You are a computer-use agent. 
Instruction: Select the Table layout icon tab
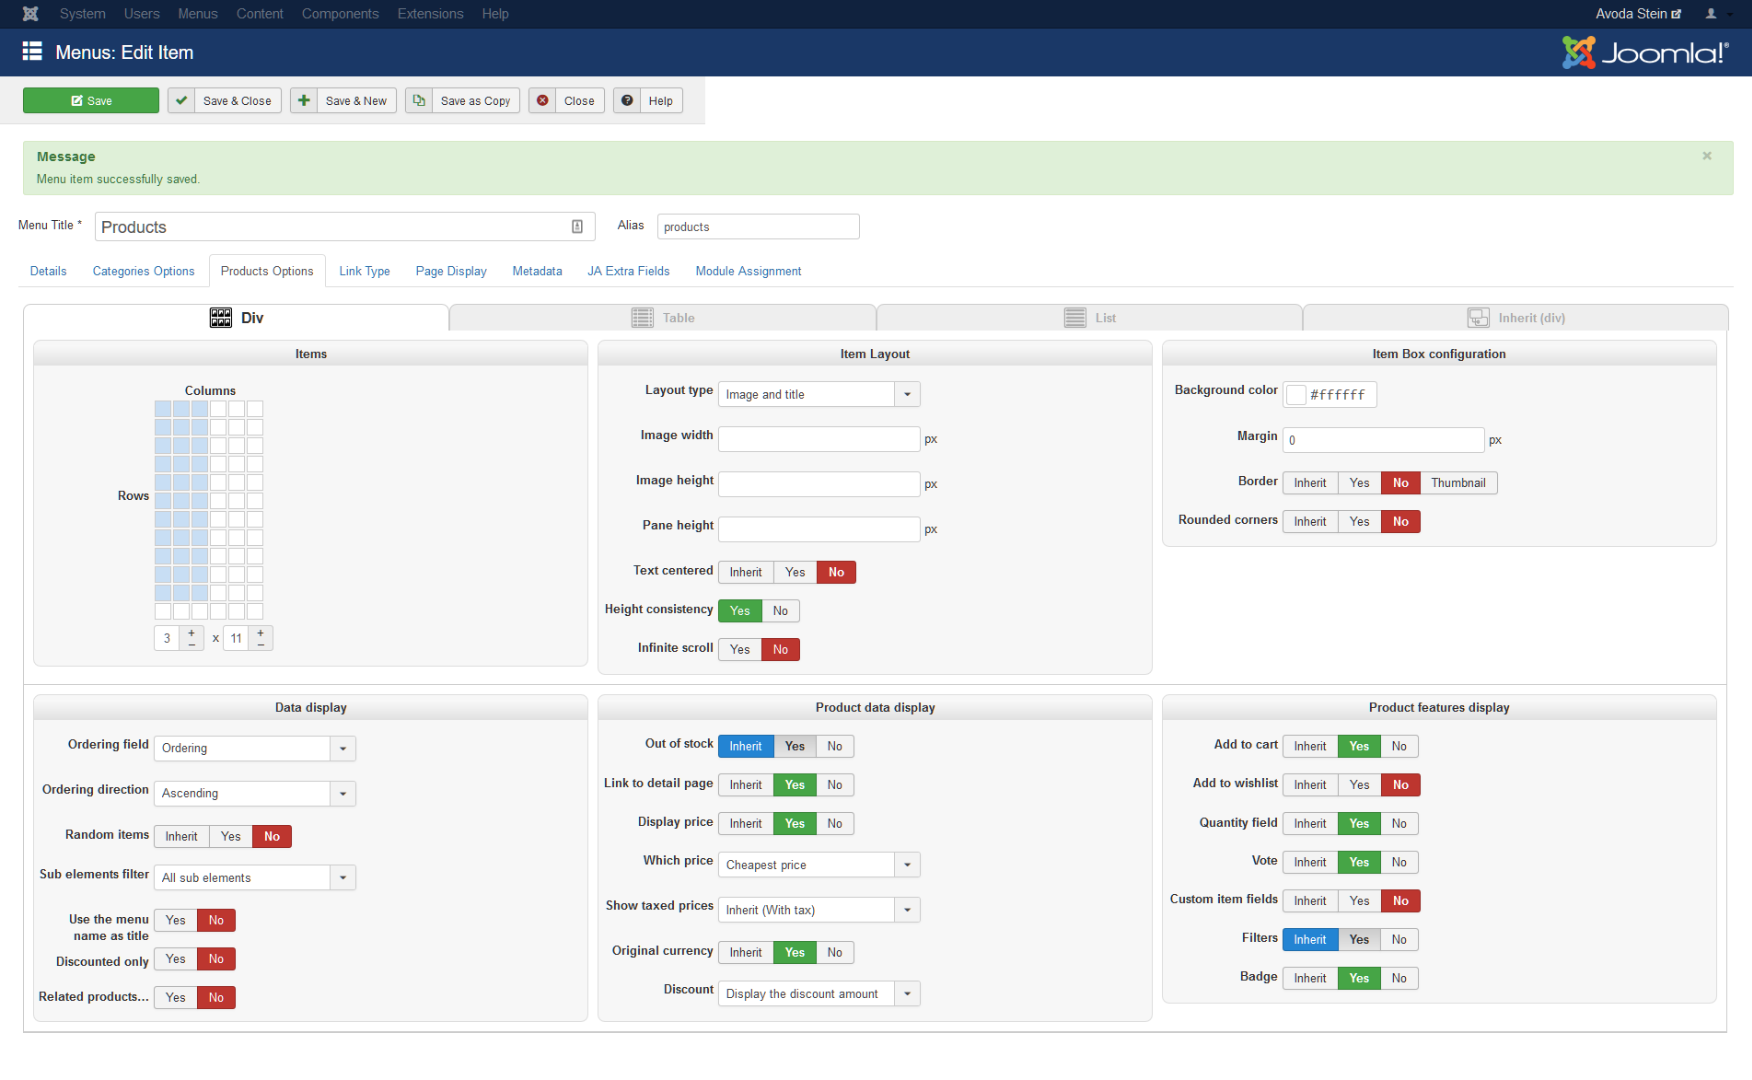point(643,318)
